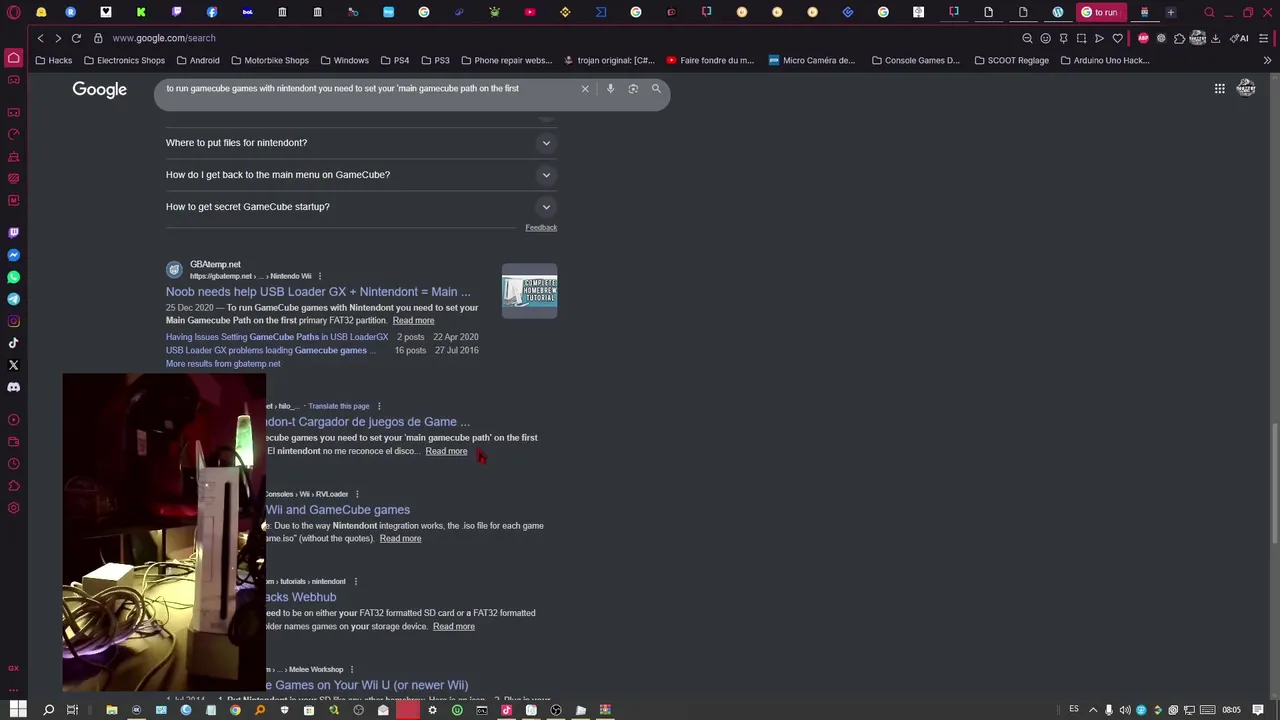Open Instagram from the sidebar
The width and height of the screenshot is (1280, 720).
point(13,321)
